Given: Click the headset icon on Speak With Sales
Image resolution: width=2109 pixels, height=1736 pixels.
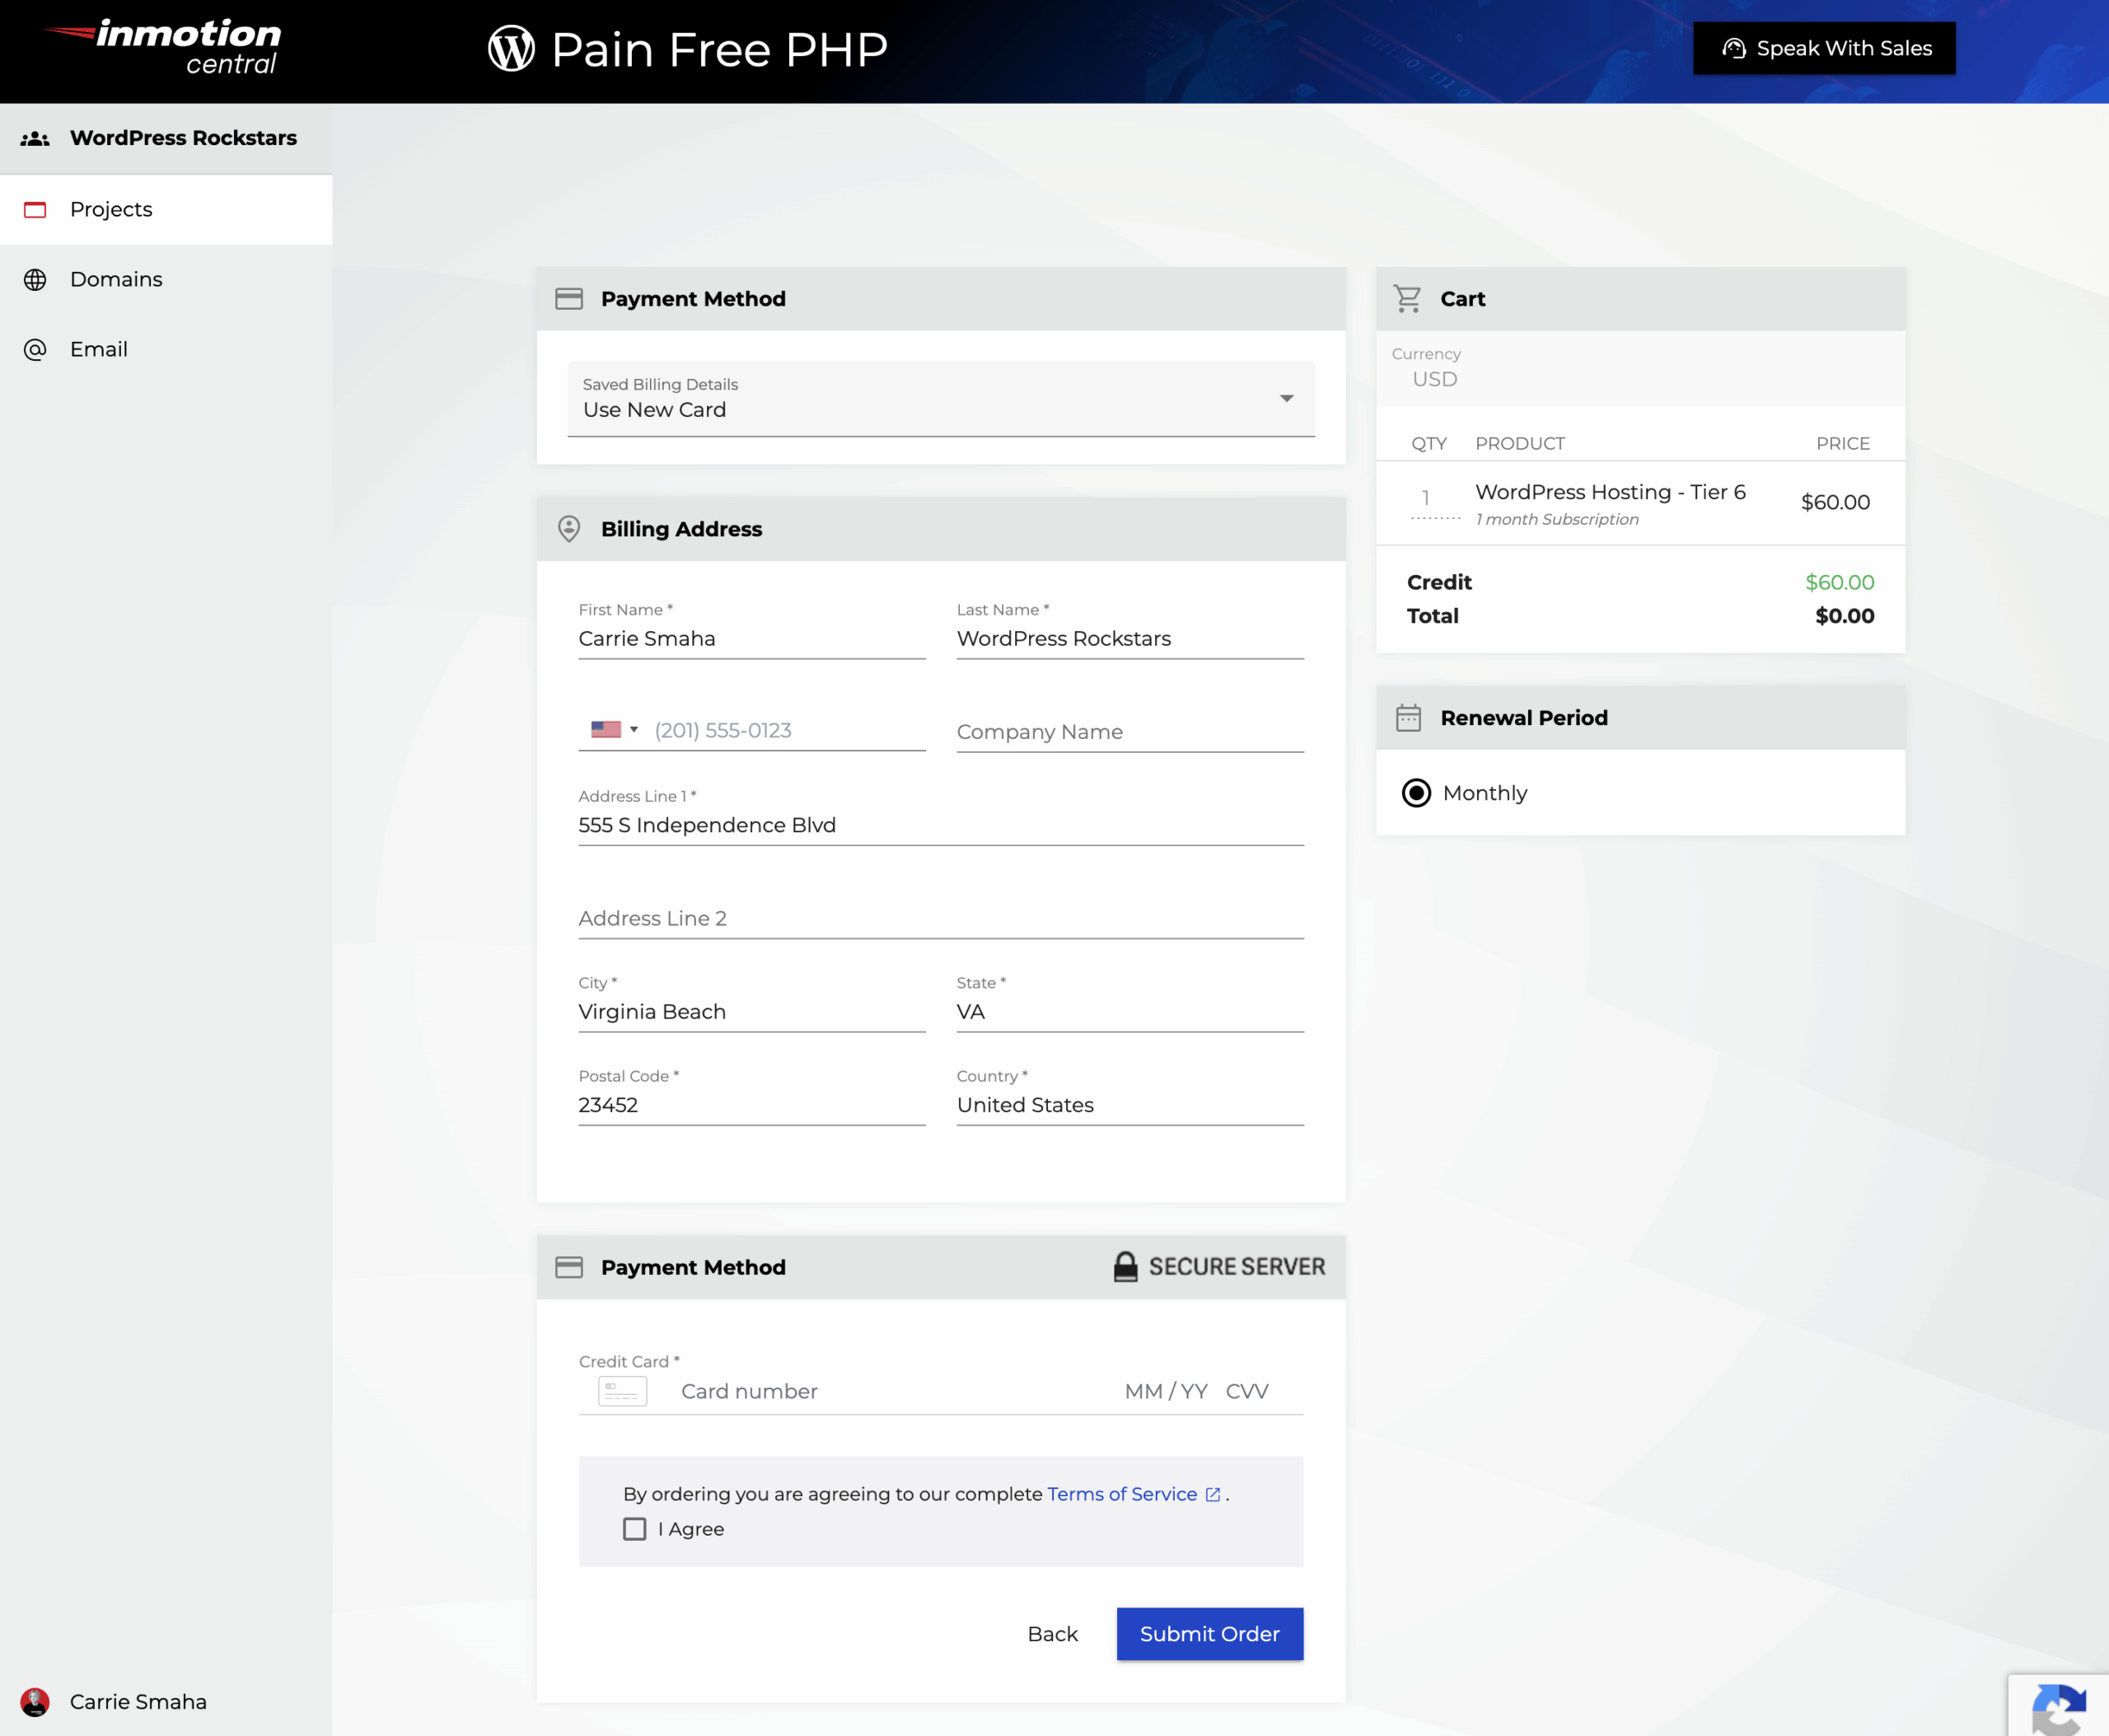Looking at the screenshot, I should tap(1733, 47).
